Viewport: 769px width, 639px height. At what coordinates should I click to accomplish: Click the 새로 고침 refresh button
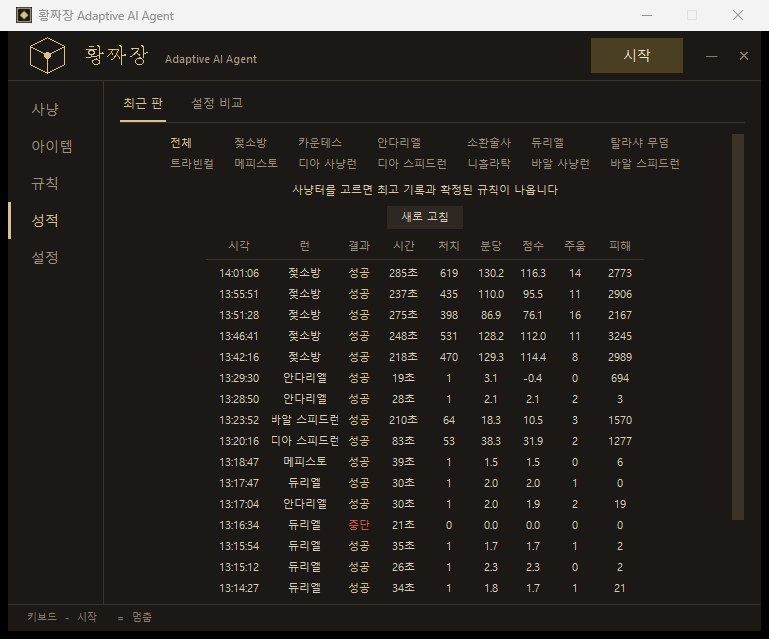425,217
